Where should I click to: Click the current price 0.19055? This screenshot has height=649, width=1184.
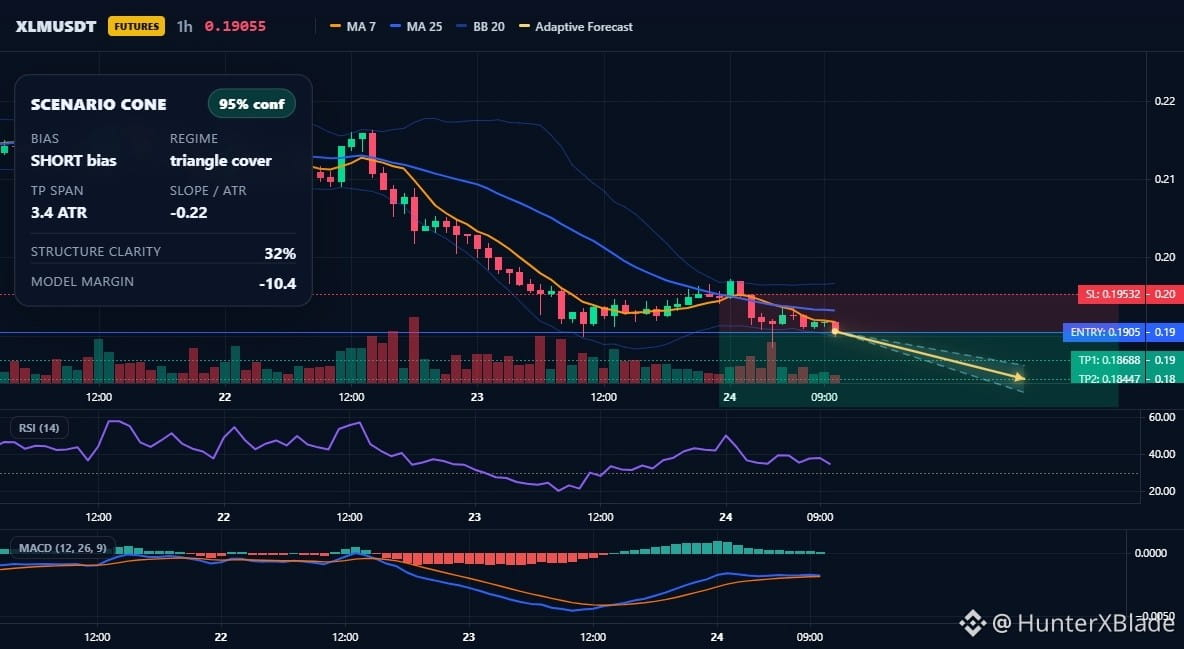click(235, 26)
